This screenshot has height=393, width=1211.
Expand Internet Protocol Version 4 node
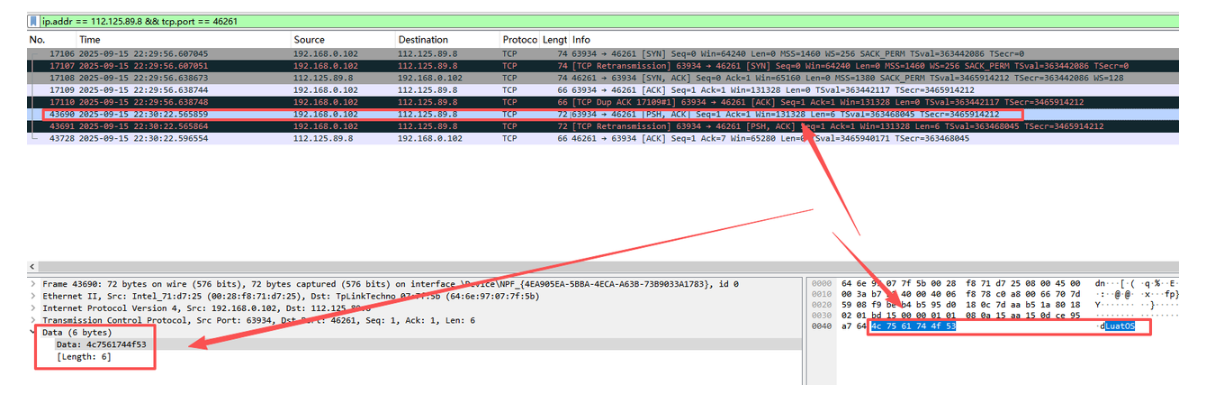[x=33, y=308]
